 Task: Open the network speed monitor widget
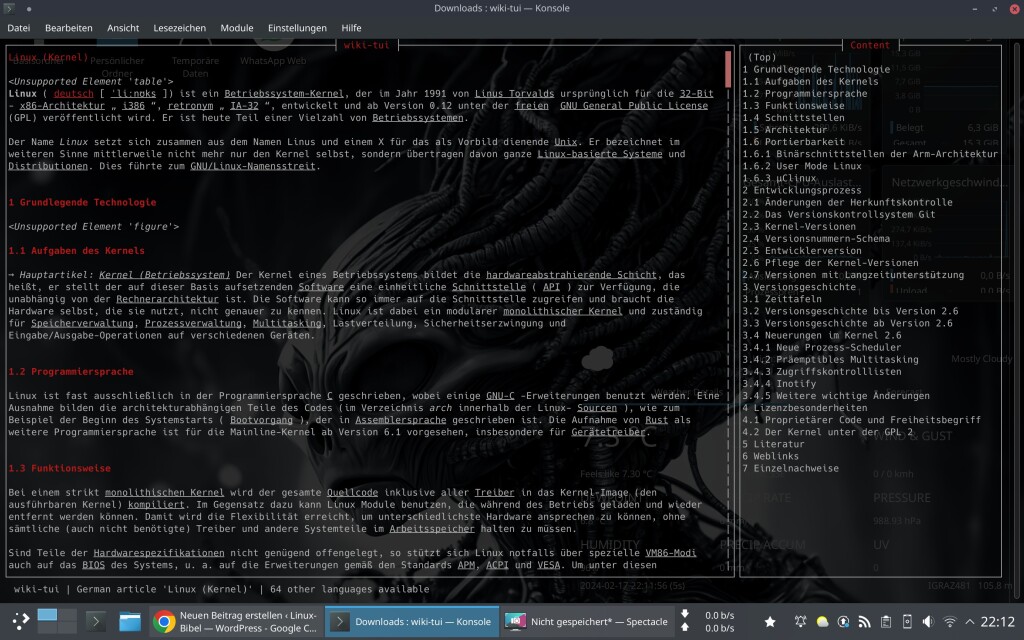point(708,622)
